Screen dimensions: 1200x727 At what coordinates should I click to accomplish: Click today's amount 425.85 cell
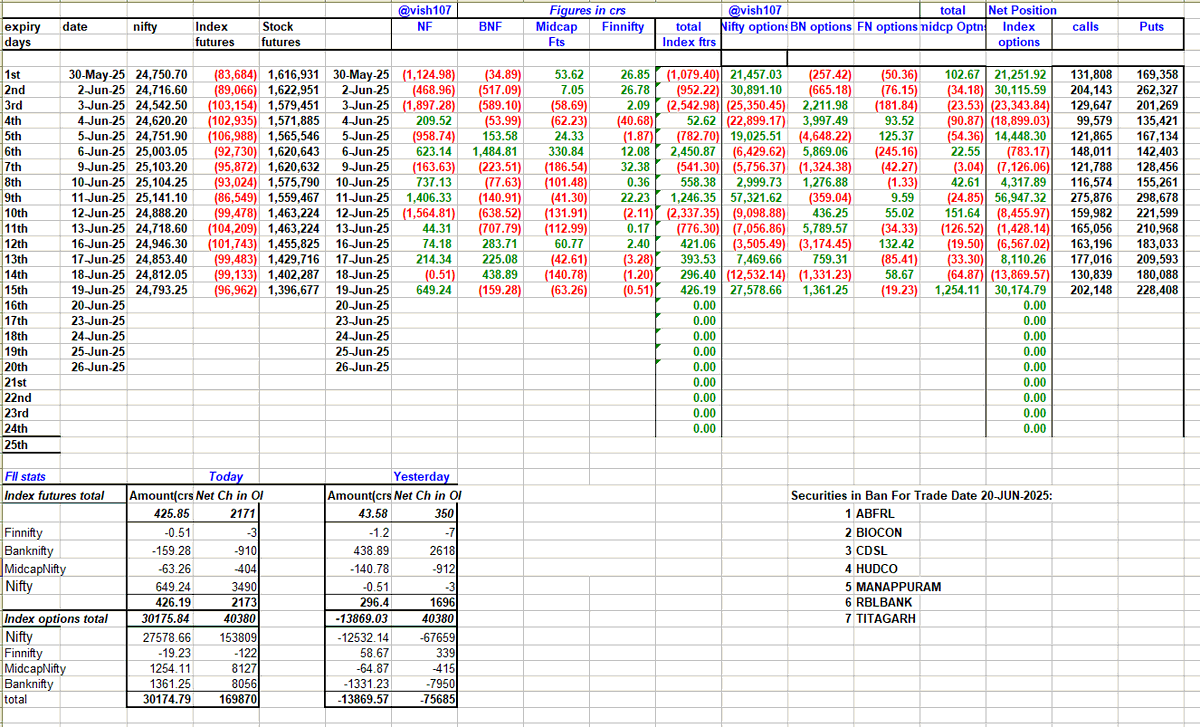pyautogui.click(x=170, y=513)
